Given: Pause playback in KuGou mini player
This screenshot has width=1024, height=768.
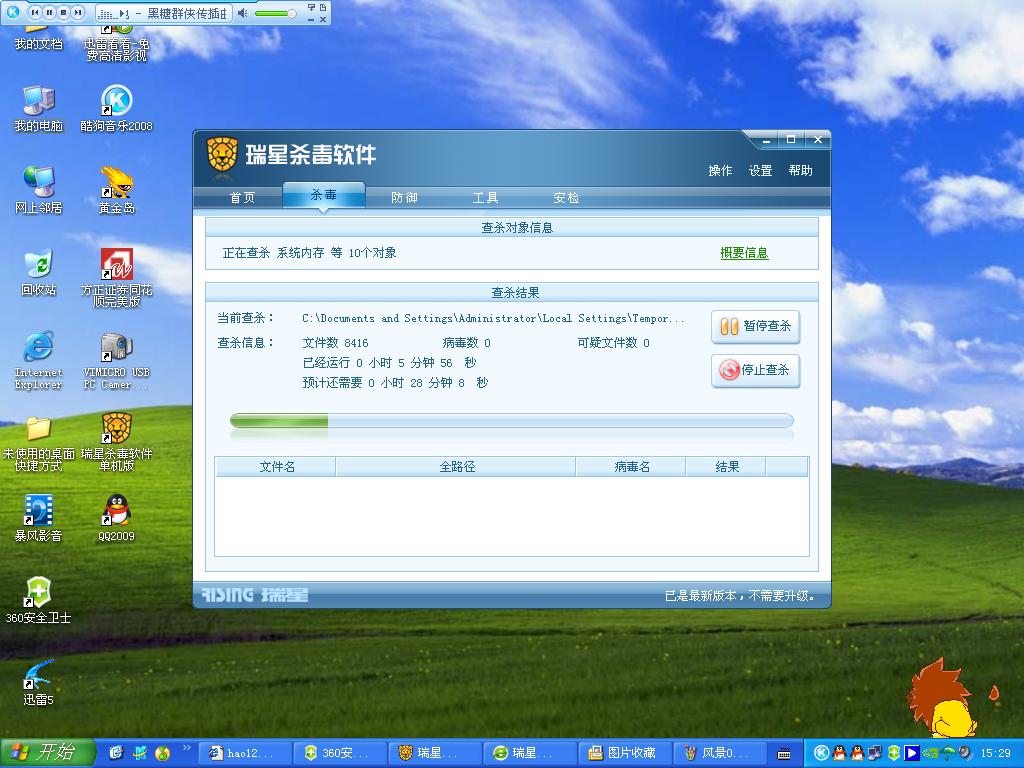Looking at the screenshot, I should [50, 12].
